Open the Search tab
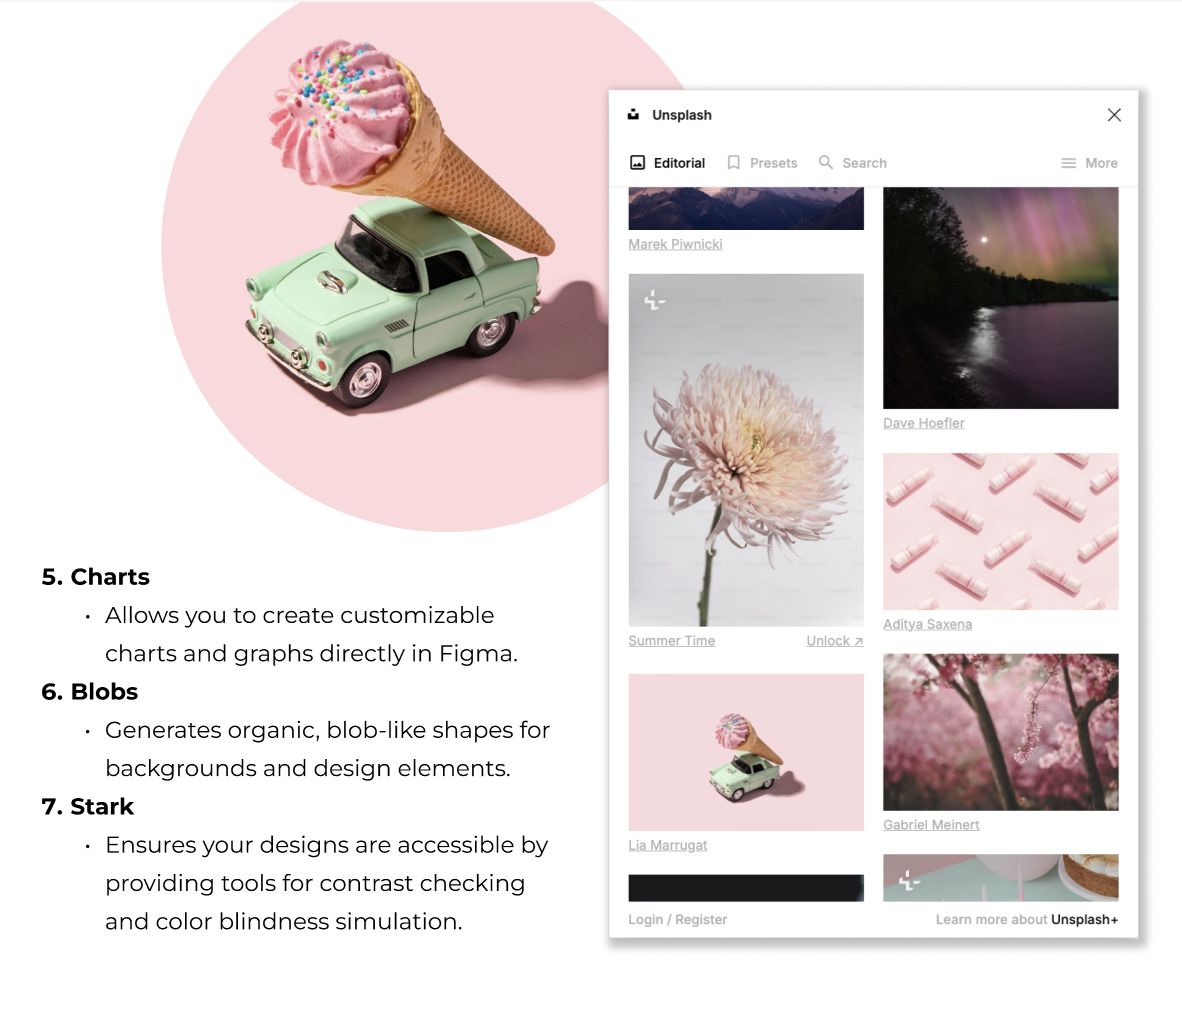This screenshot has width=1182, height=1034. [x=853, y=163]
